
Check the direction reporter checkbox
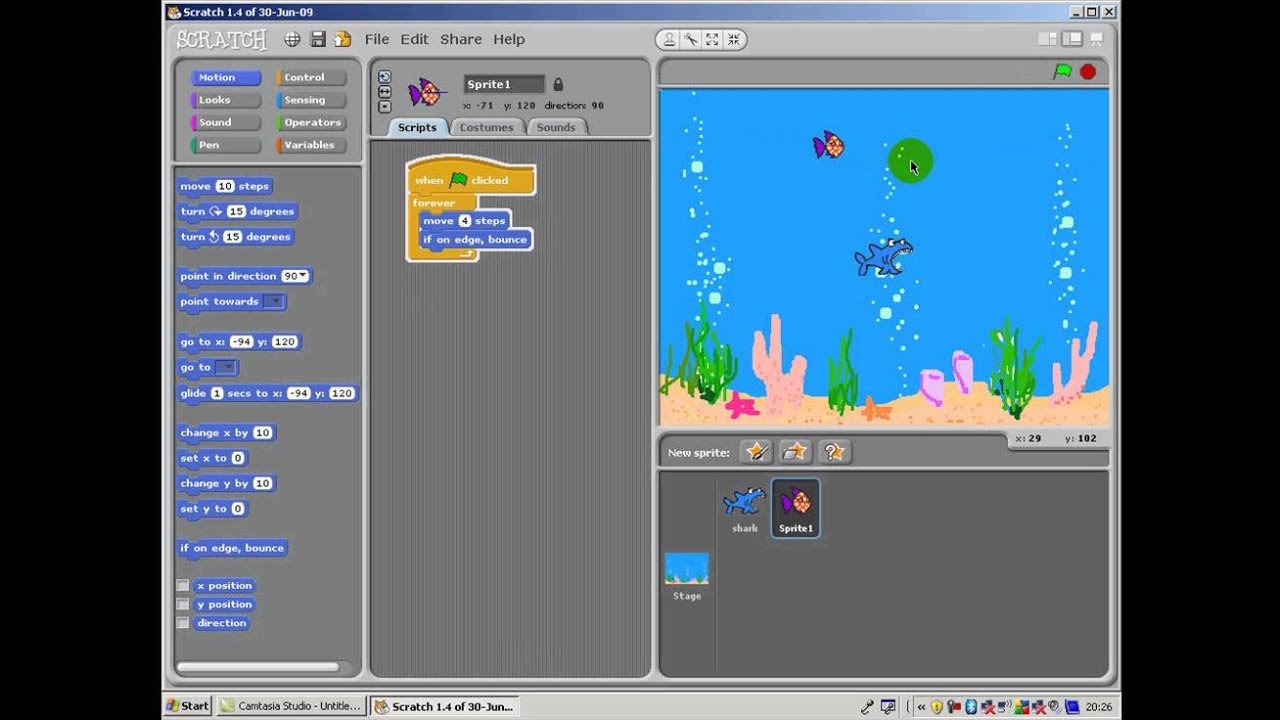183,623
